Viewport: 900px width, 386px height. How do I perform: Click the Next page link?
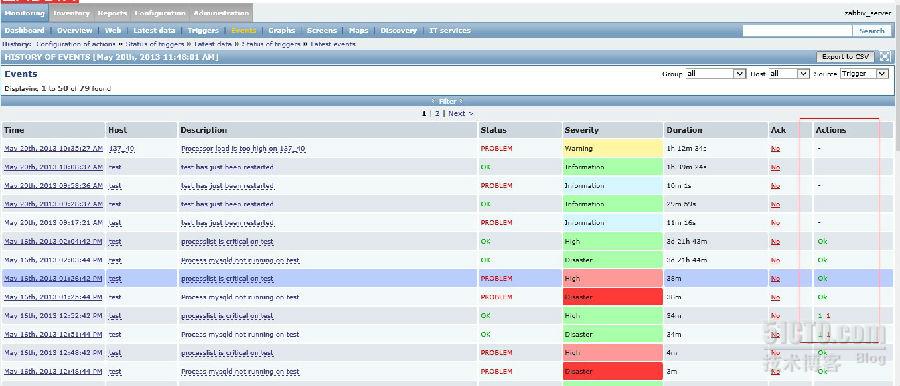click(460, 114)
